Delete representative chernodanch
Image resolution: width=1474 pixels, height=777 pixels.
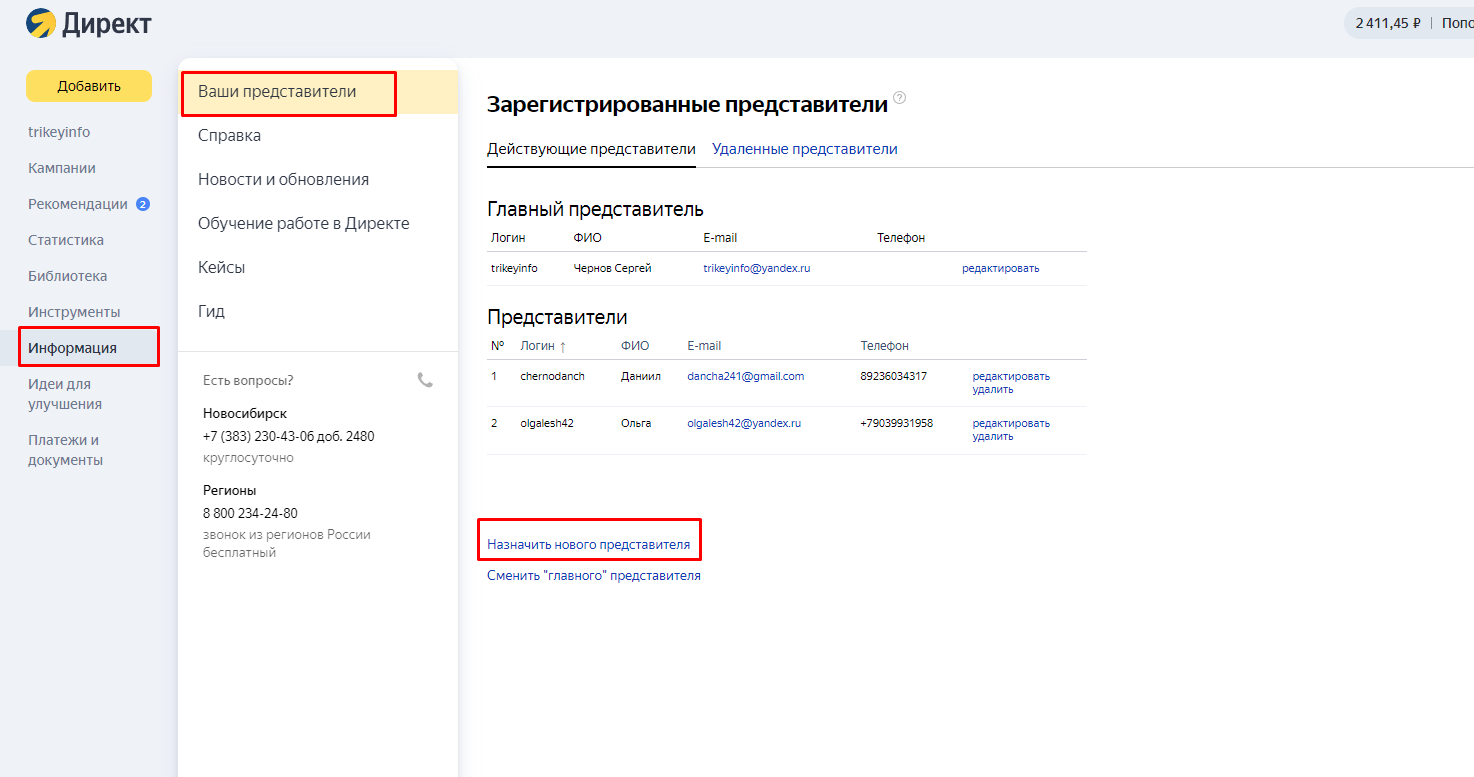[x=992, y=390]
